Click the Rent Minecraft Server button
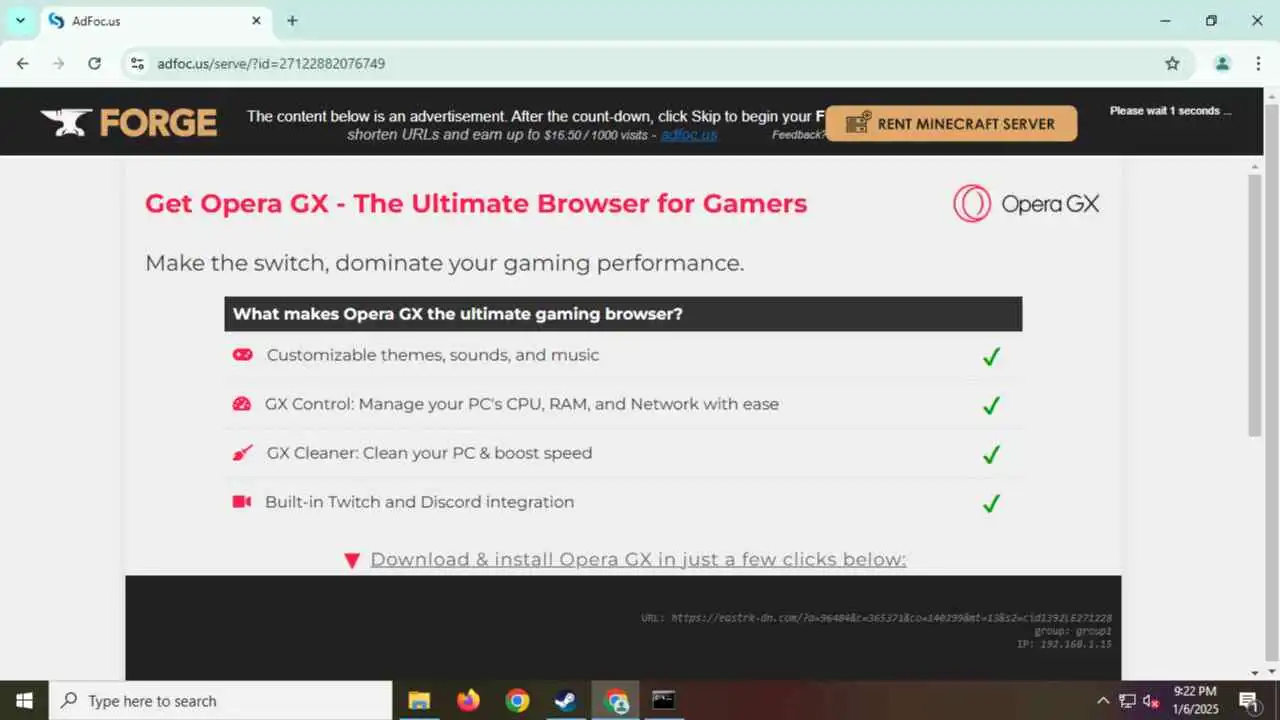The height and width of the screenshot is (720, 1280). click(951, 124)
